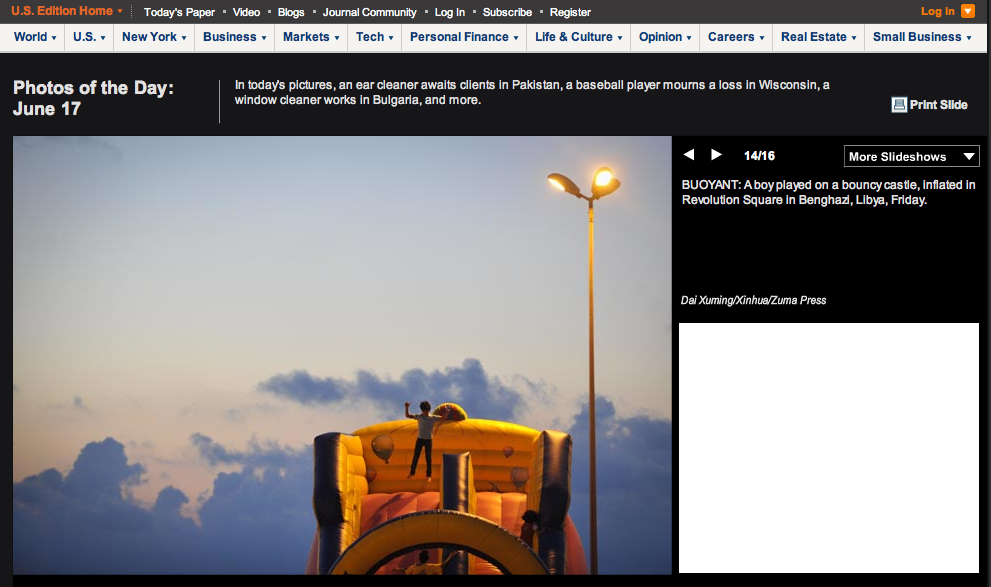This screenshot has width=991, height=587.
Task: Open Today's Paper link
Action: pyautogui.click(x=179, y=12)
